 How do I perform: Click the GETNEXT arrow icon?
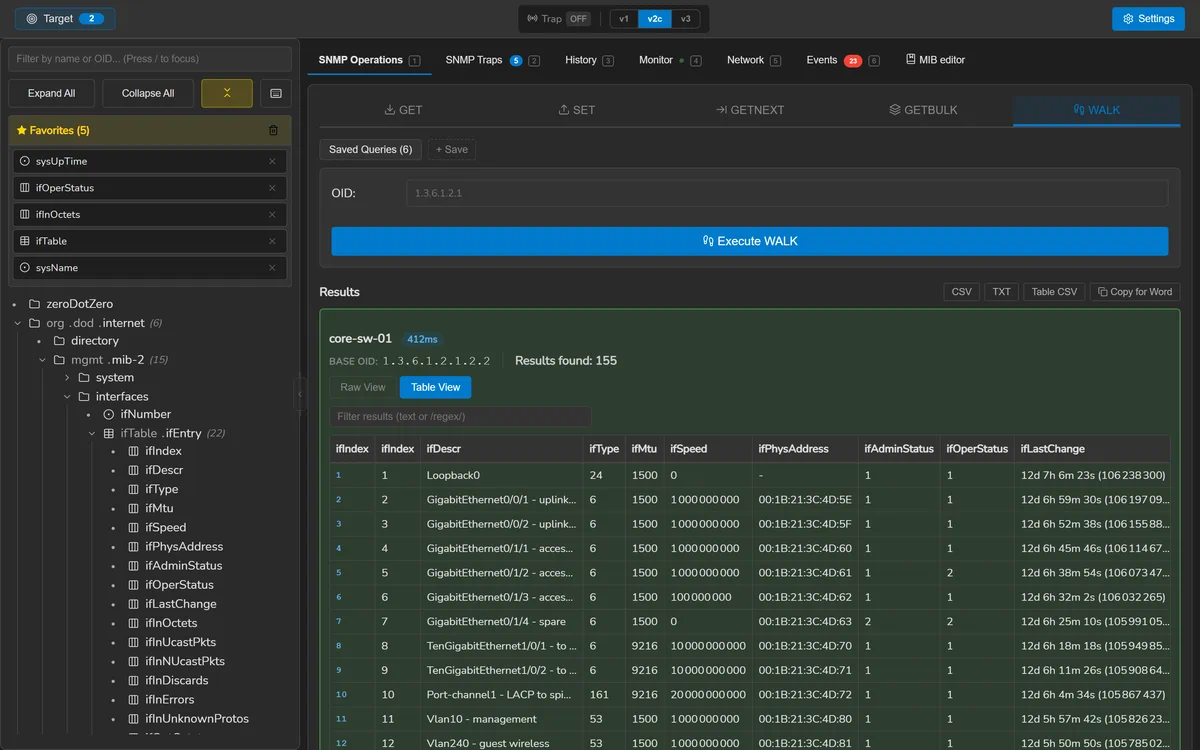pos(721,110)
